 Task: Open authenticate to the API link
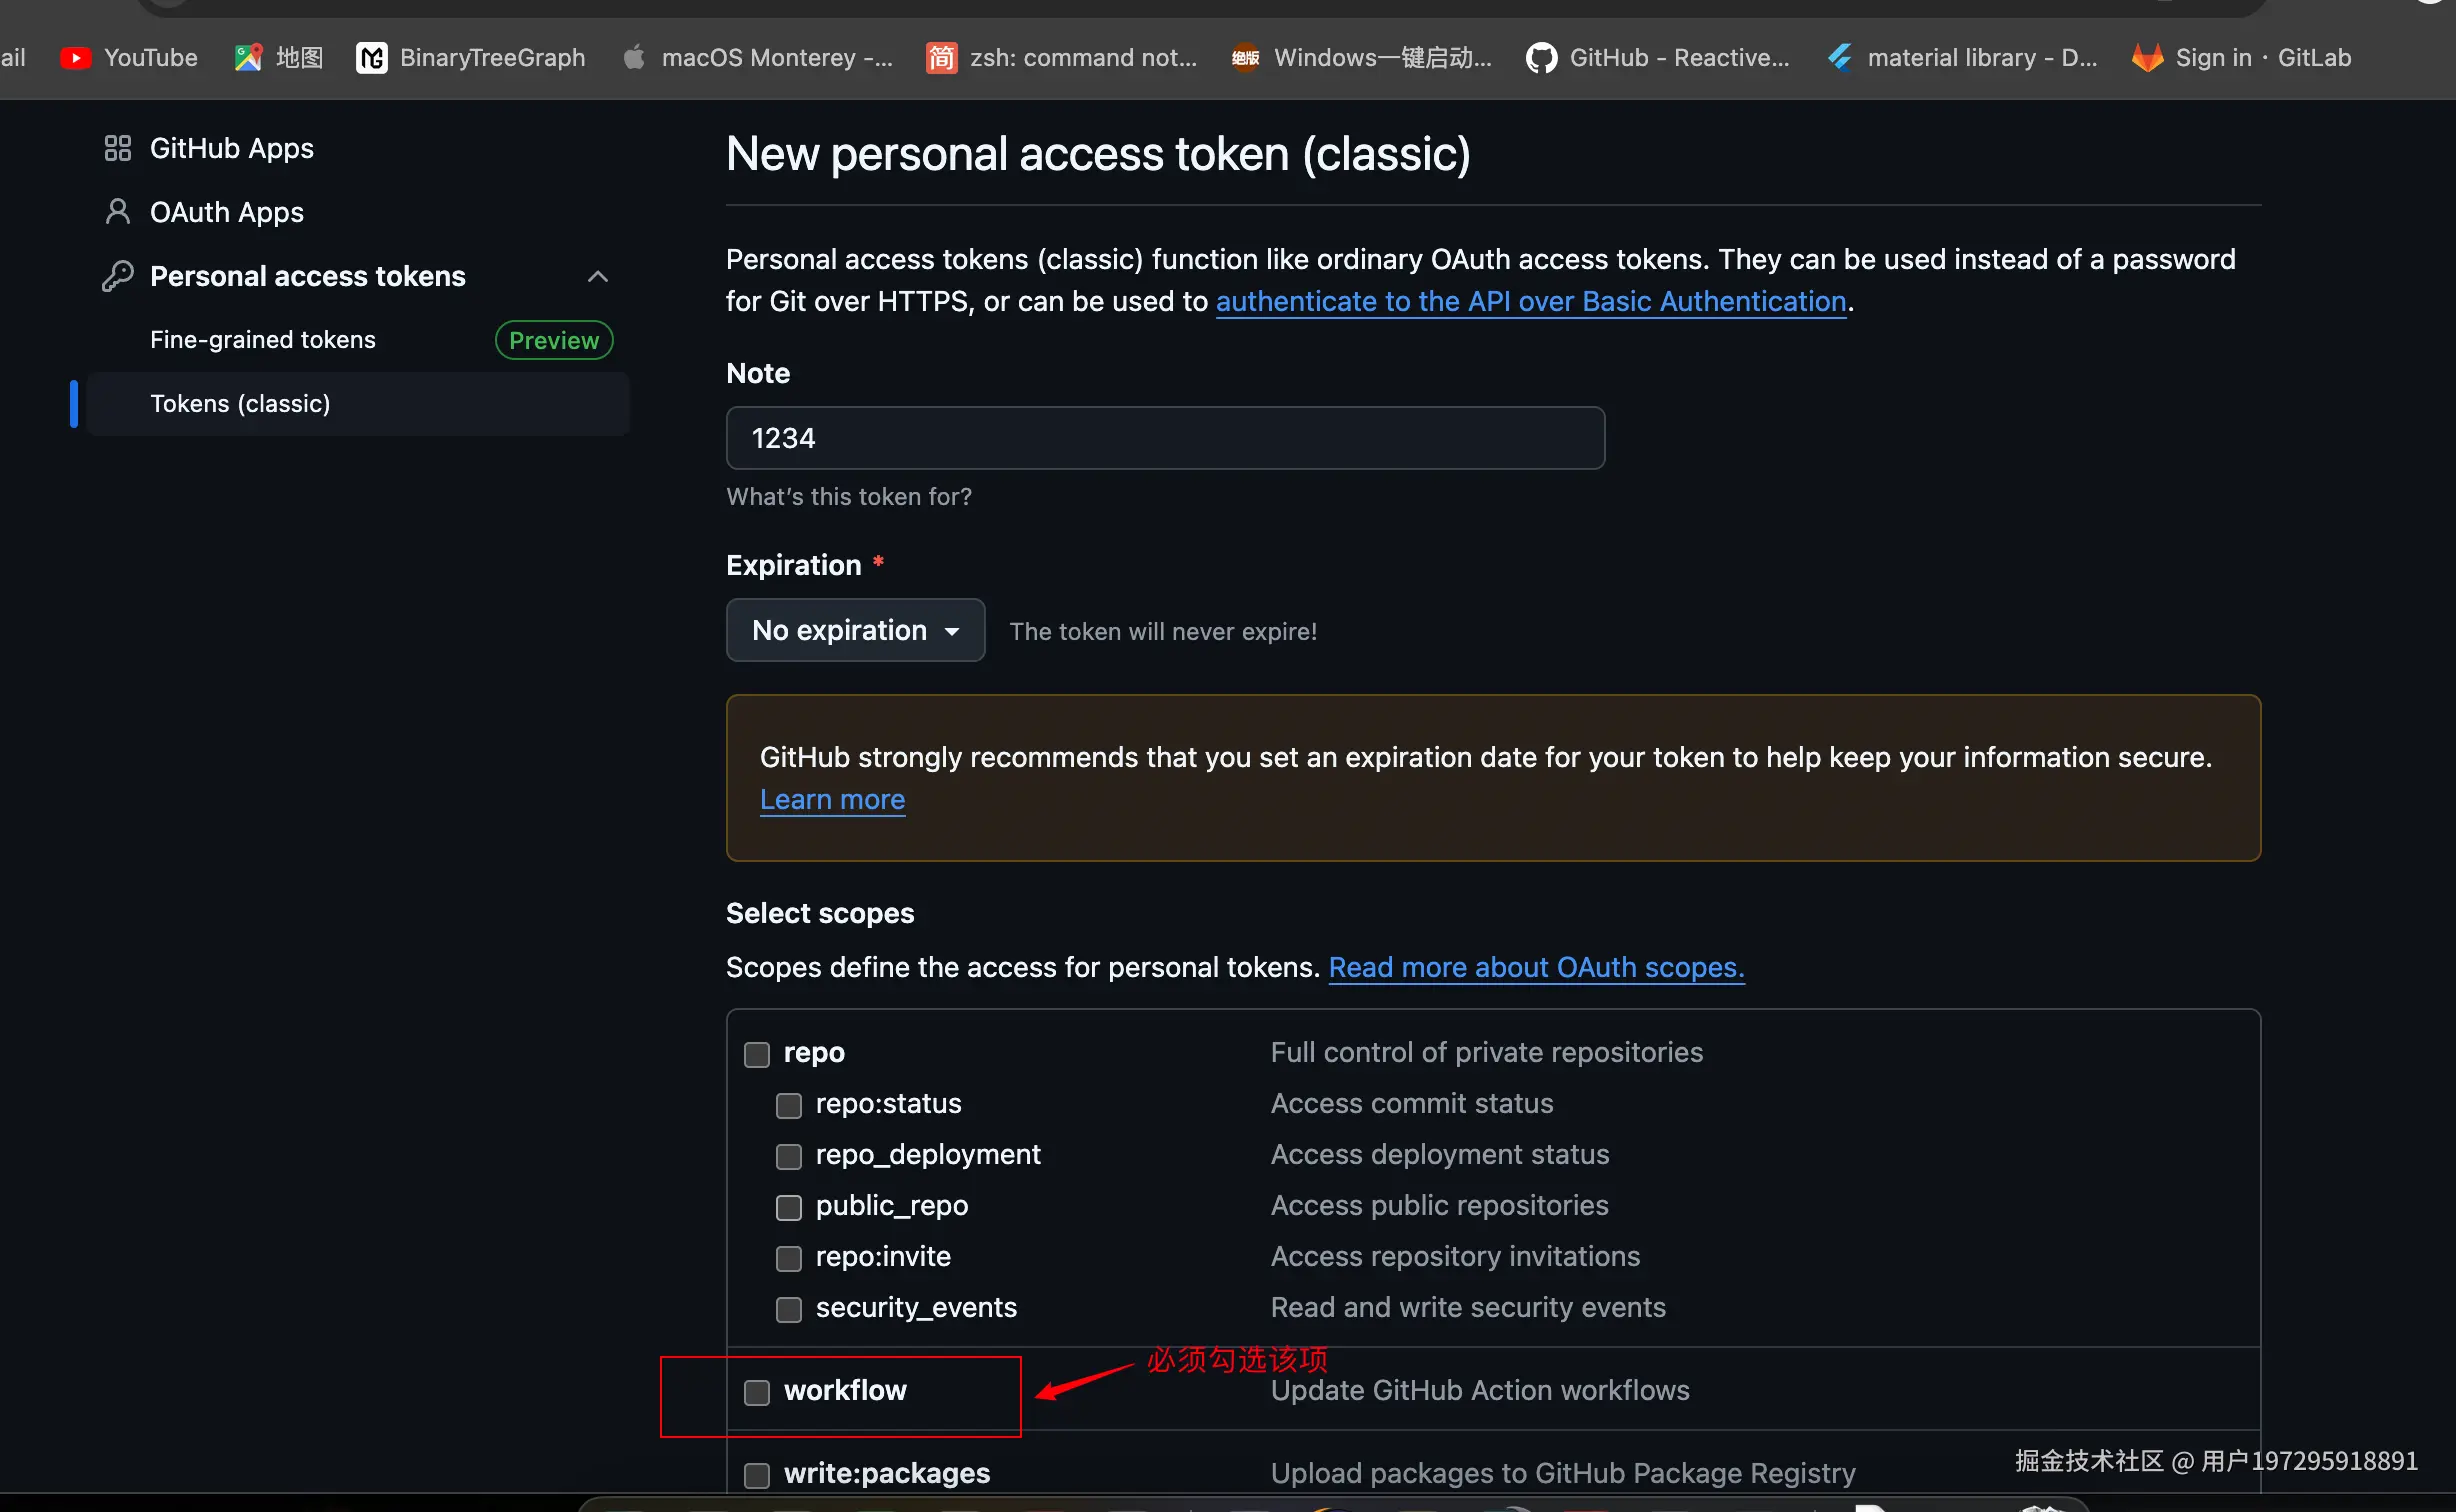[x=1530, y=301]
